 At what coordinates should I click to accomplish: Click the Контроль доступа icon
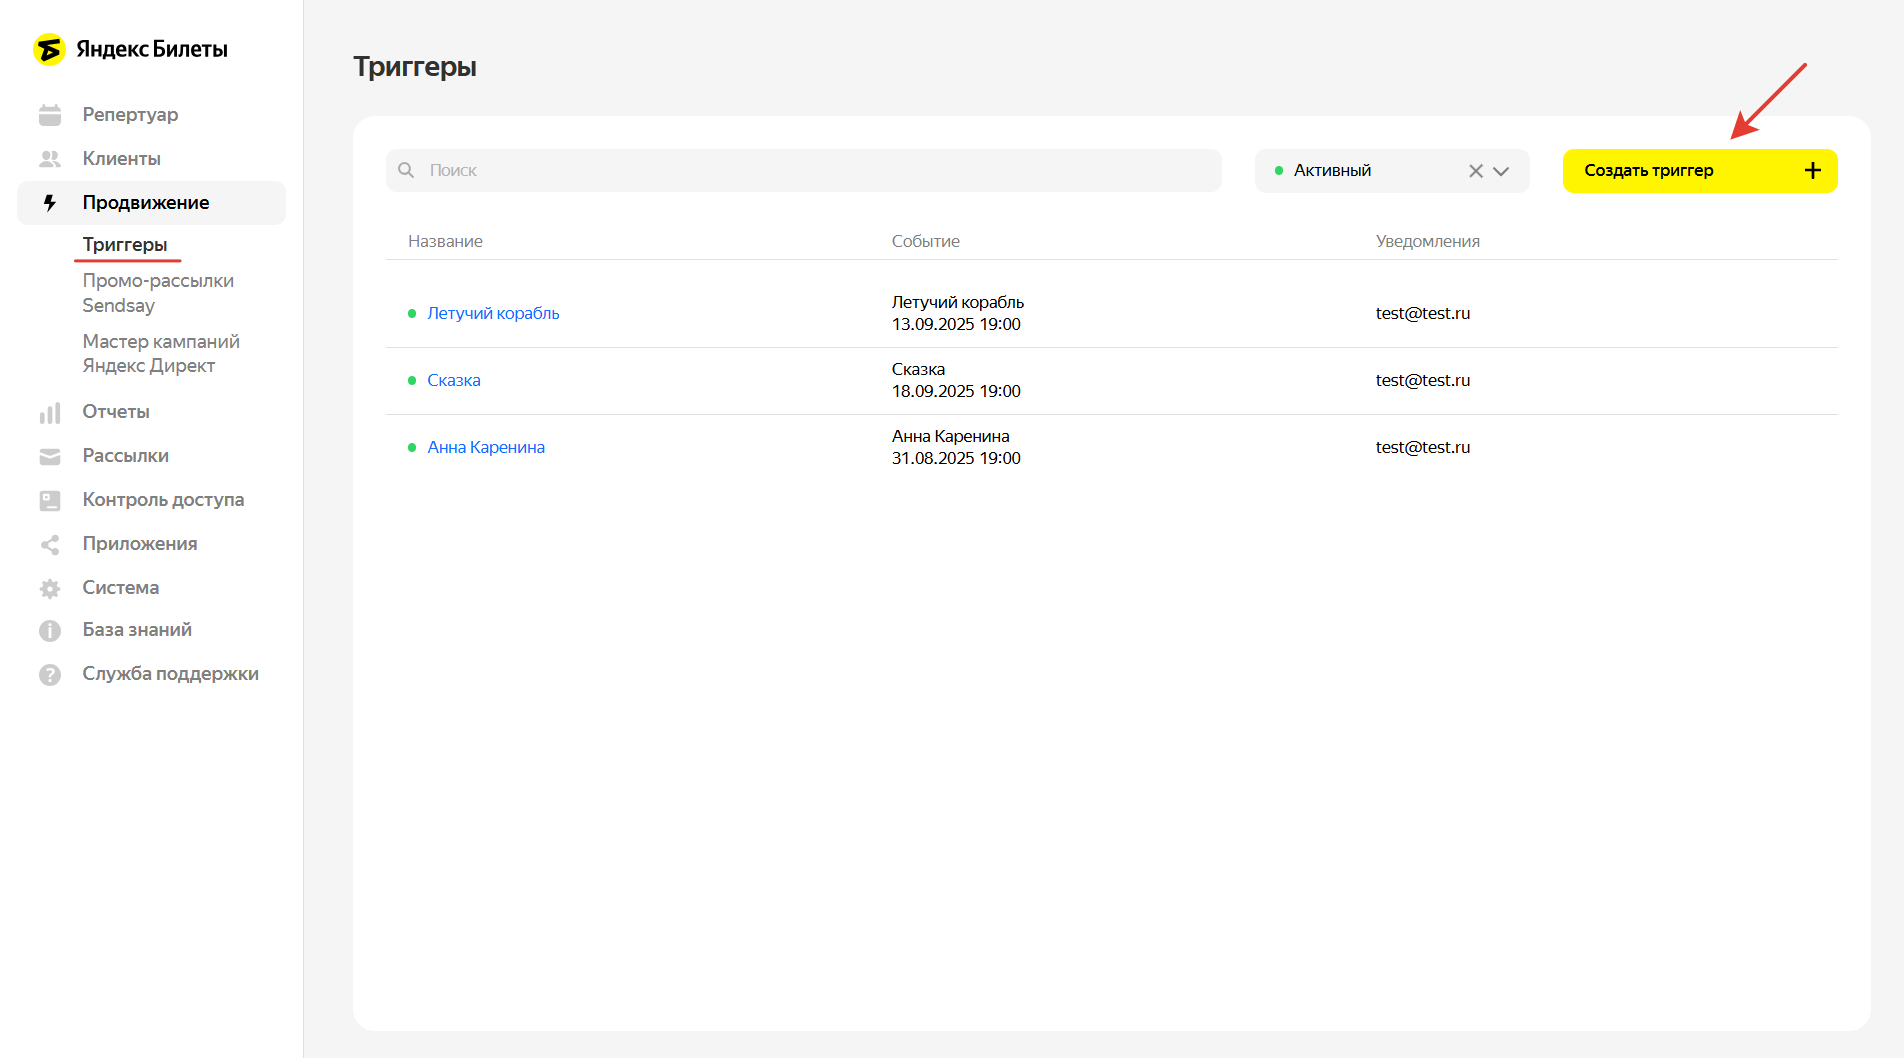[50, 500]
